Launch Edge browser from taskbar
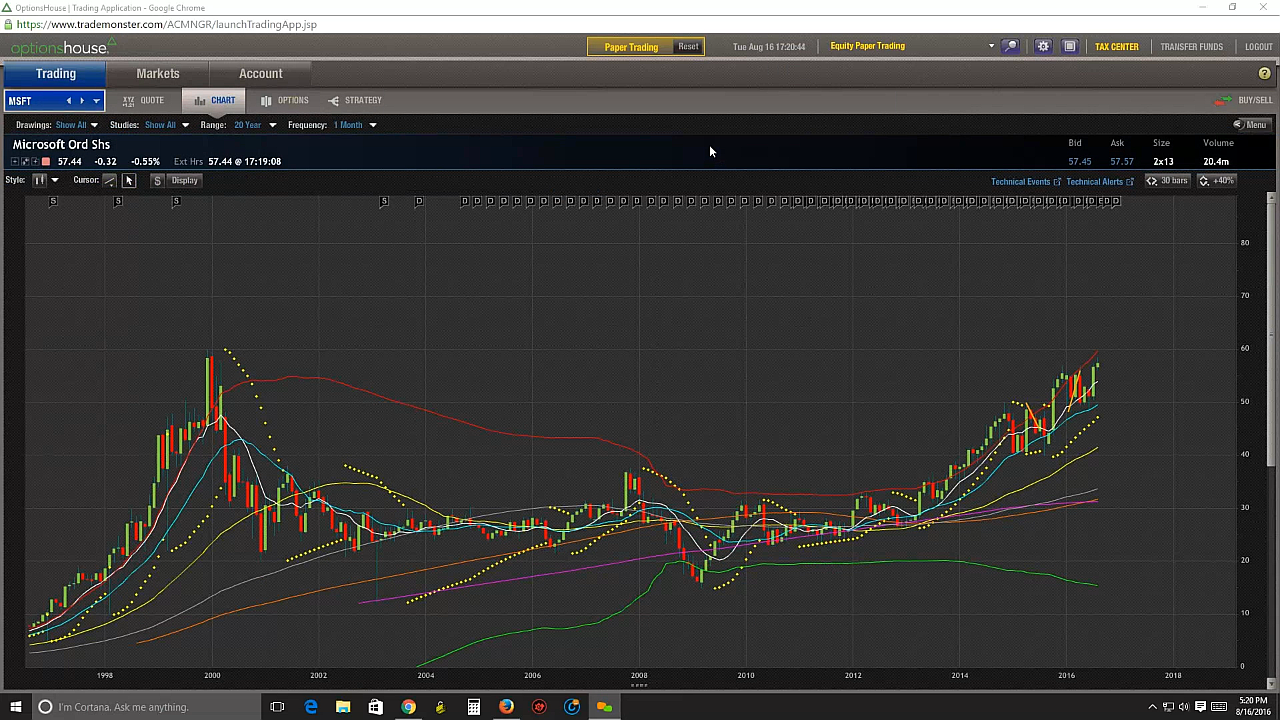 [x=311, y=707]
